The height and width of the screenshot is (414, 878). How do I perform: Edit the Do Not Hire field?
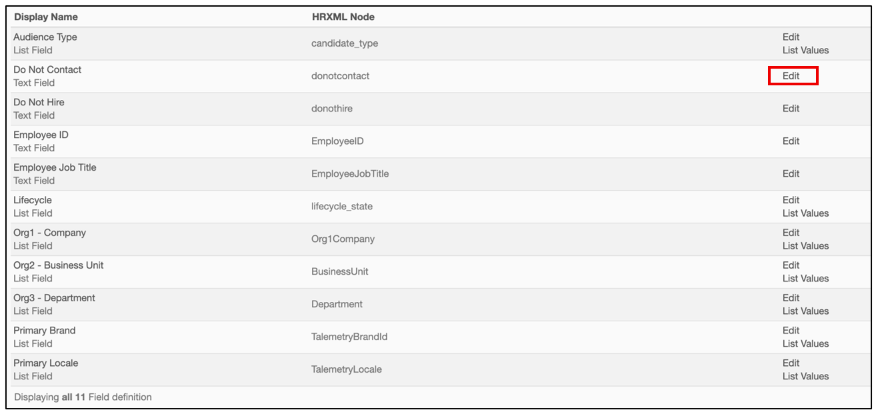791,108
